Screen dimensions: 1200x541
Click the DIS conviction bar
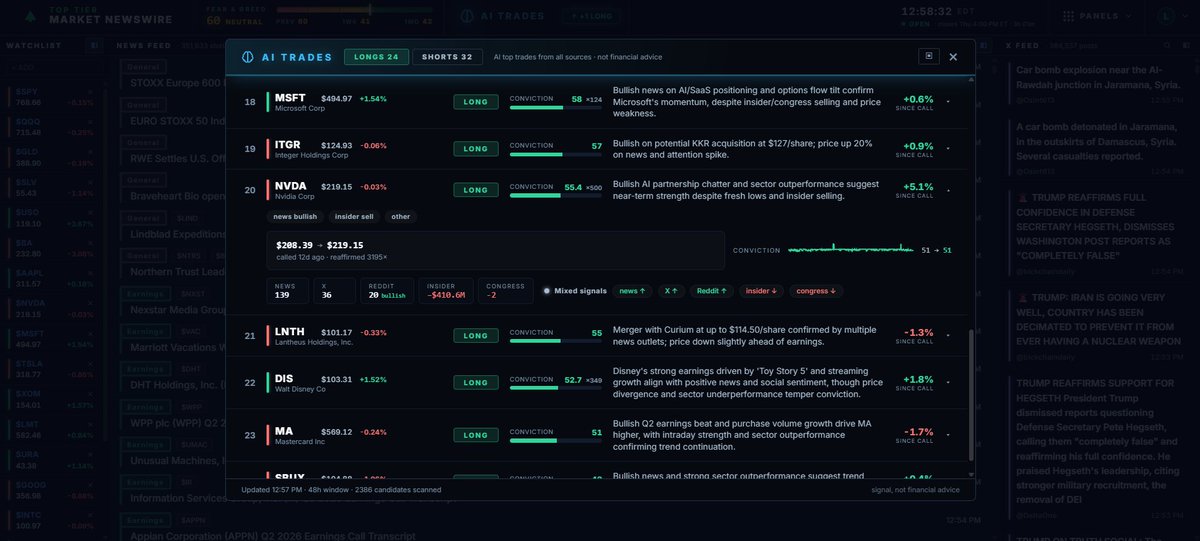[x=556, y=389]
